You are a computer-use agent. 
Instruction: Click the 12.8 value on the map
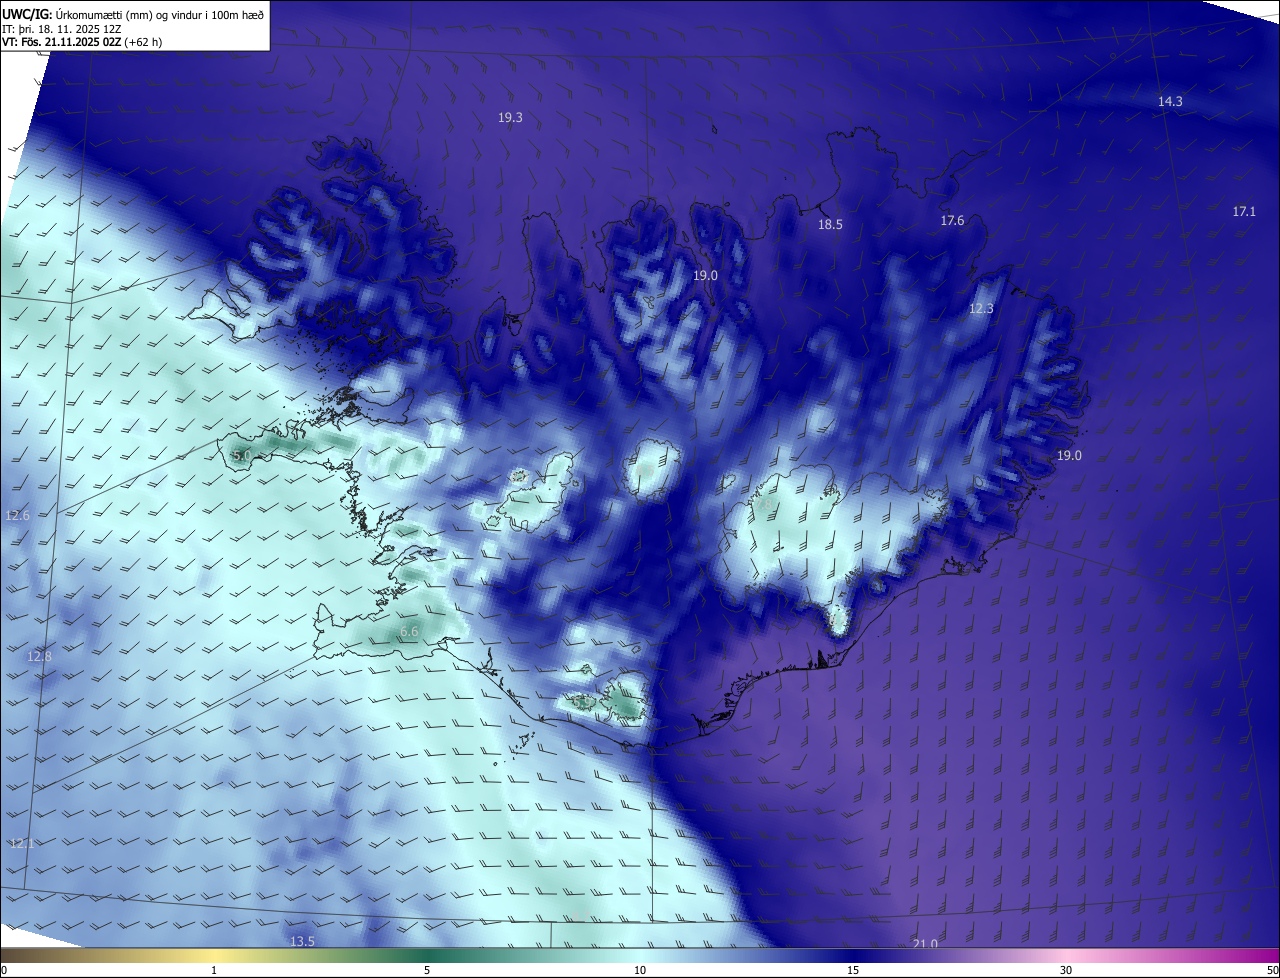coord(39,656)
